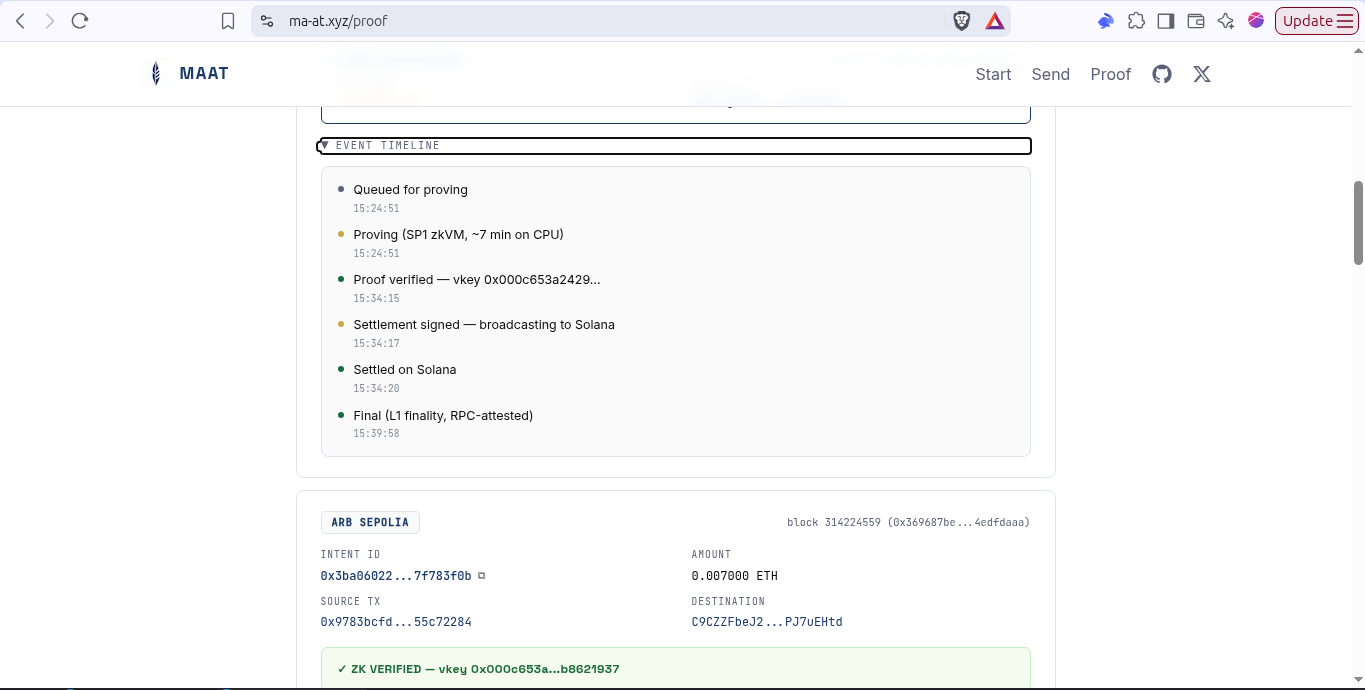The width and height of the screenshot is (1365, 690).
Task: Open intent ID 0x3ba06022...7f783f0b
Action: point(396,576)
